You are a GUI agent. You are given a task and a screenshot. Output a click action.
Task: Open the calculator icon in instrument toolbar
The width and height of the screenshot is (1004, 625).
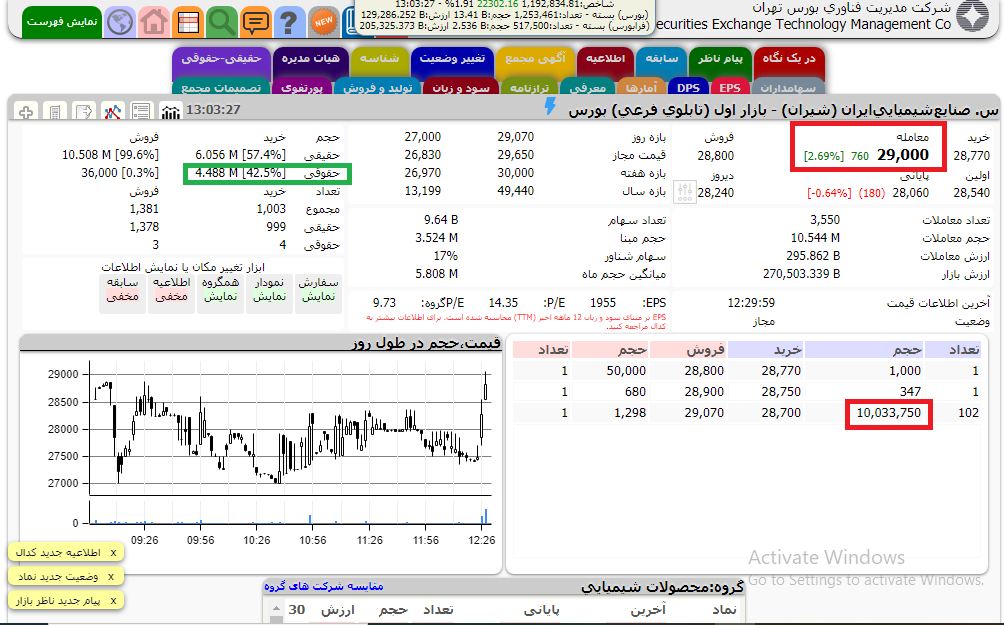pos(55,112)
